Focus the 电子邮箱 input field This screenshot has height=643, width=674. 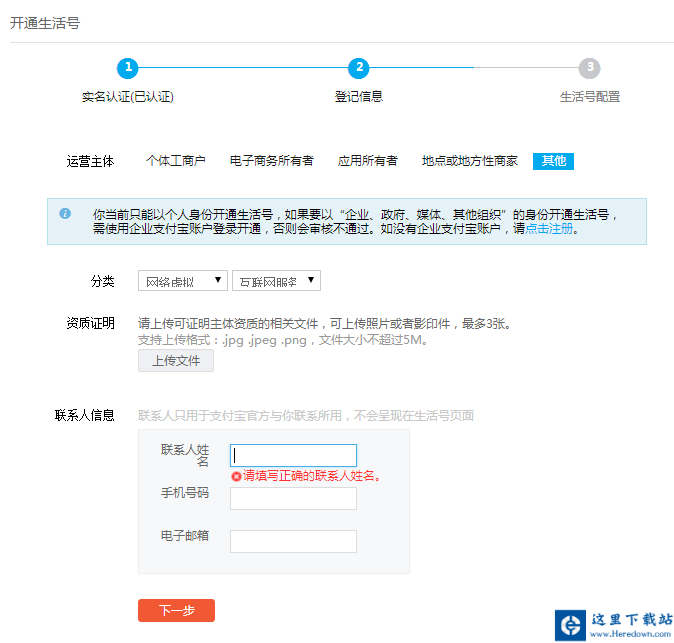[293, 541]
